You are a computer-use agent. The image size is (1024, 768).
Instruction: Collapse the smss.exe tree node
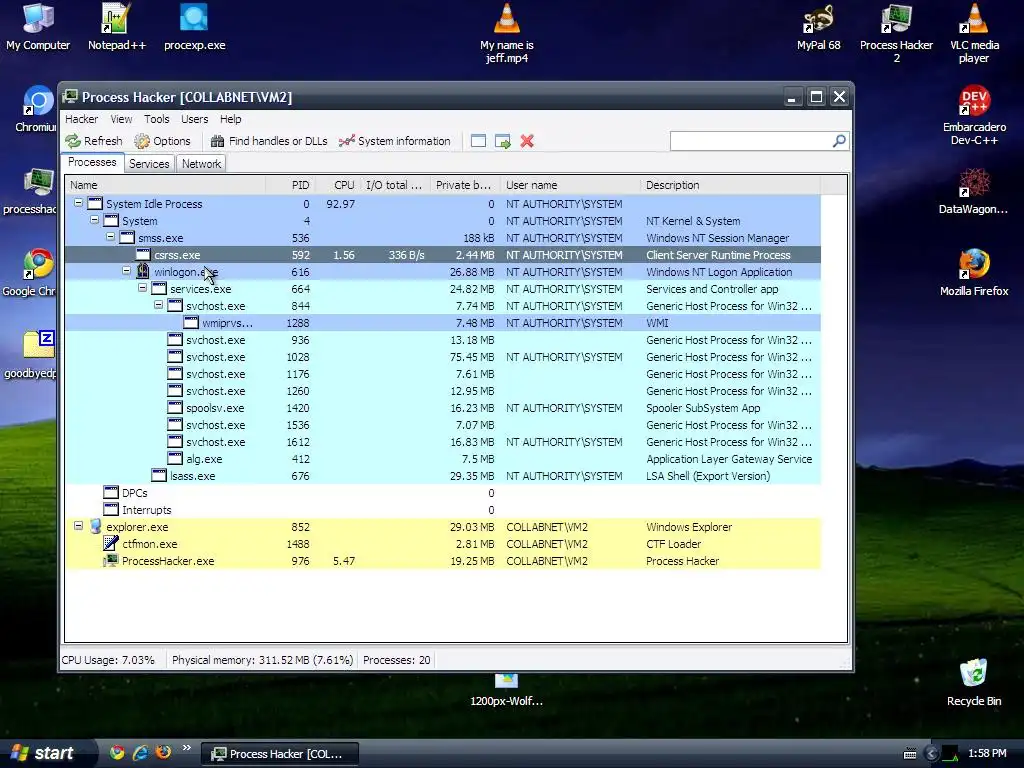[x=110, y=237]
